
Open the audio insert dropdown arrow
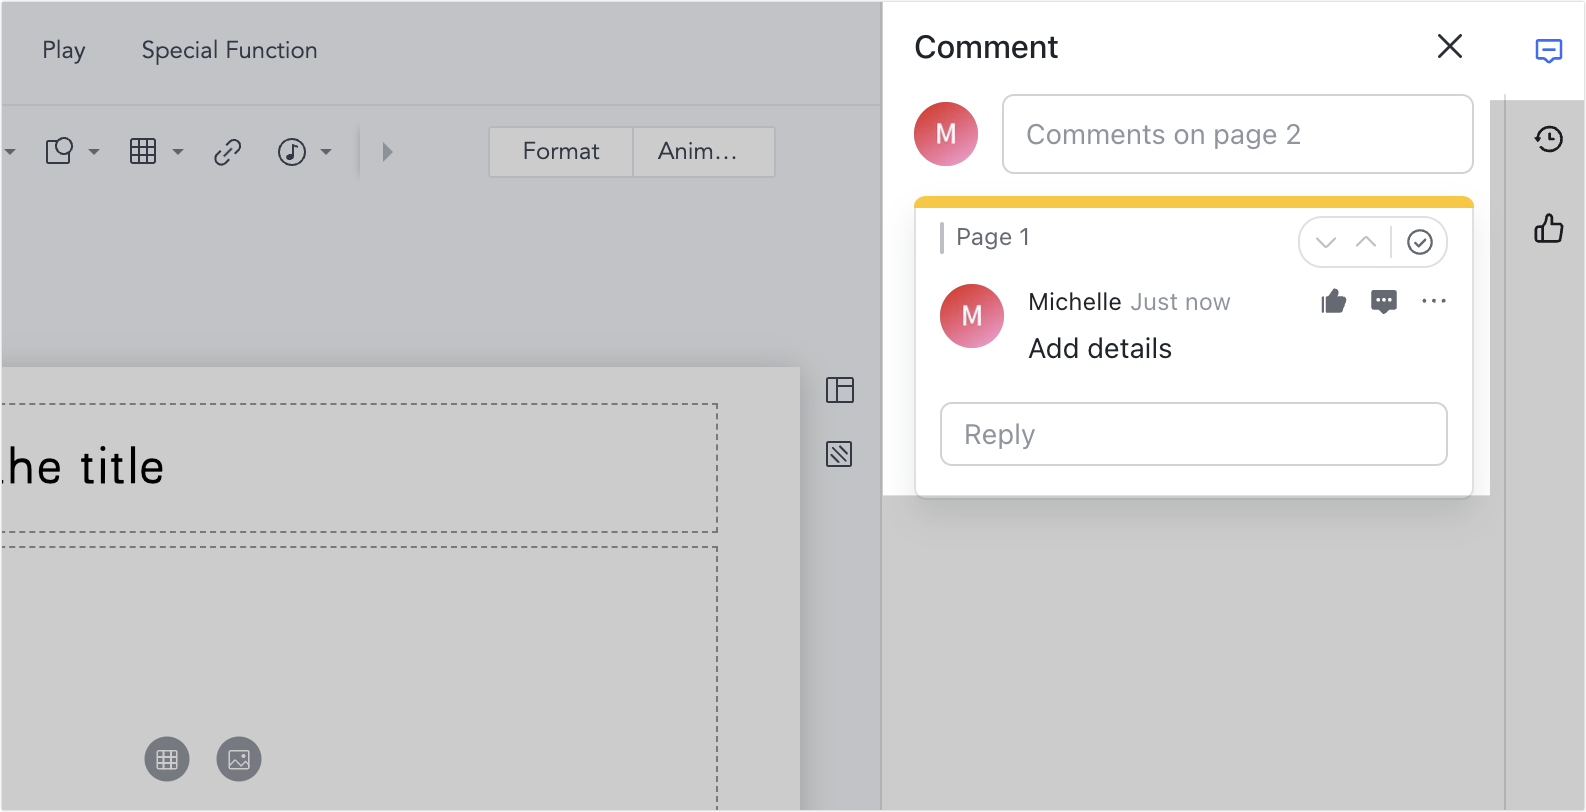click(325, 152)
